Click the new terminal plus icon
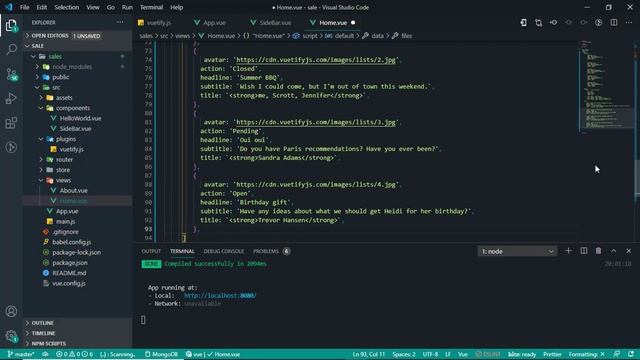 [x=568, y=251]
